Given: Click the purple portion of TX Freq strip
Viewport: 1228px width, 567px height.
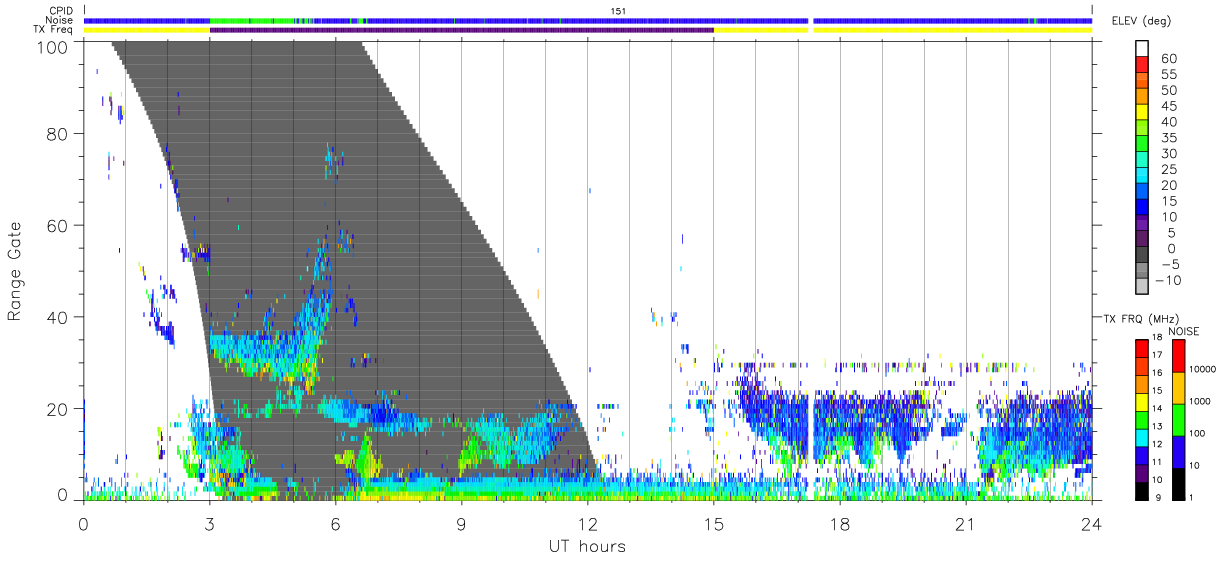Looking at the screenshot, I should click(x=462, y=30).
